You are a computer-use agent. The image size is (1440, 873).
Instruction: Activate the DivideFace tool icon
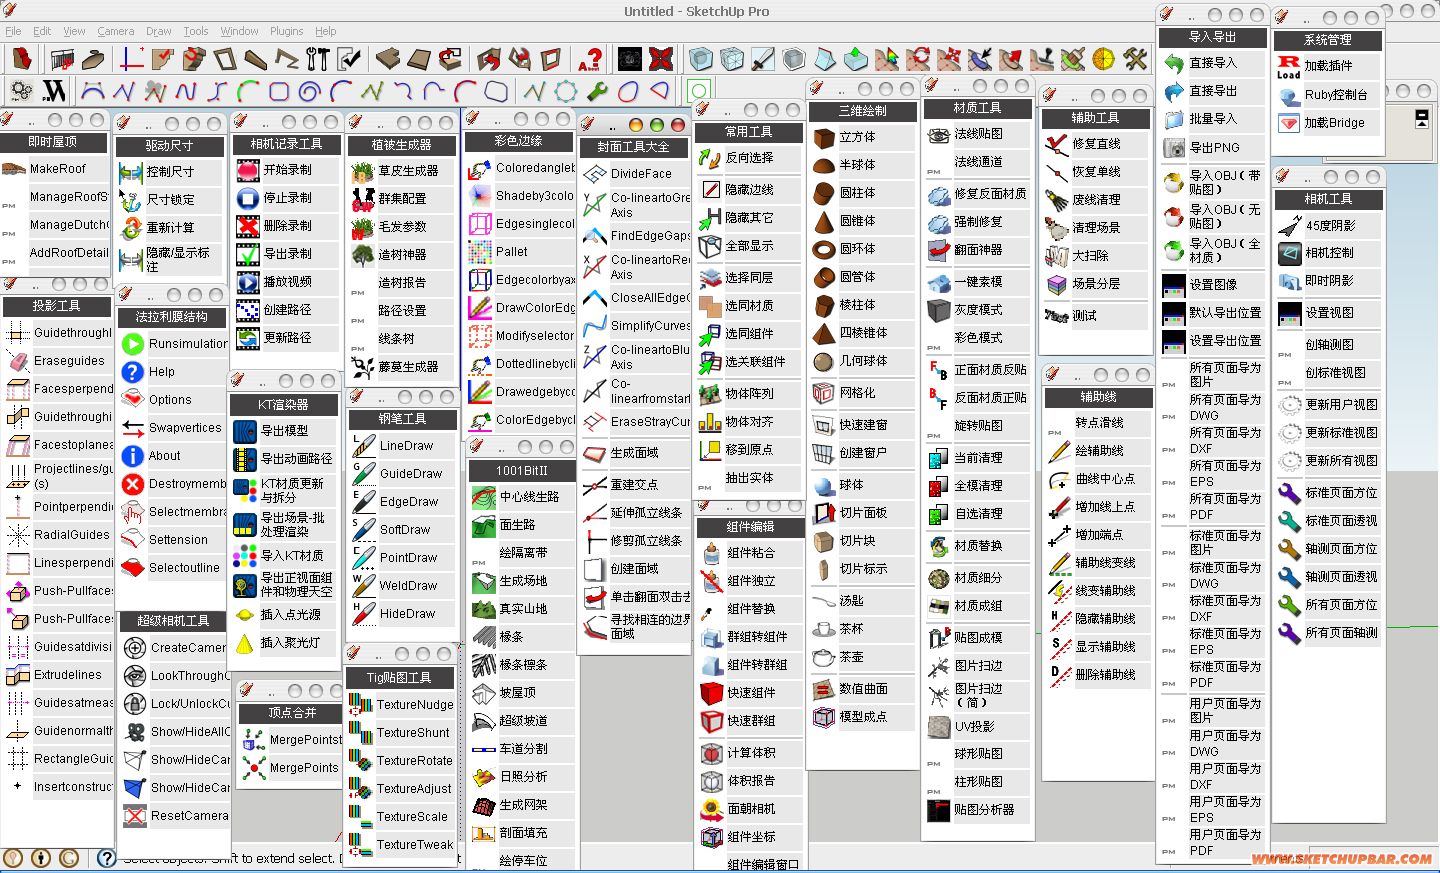coord(595,174)
